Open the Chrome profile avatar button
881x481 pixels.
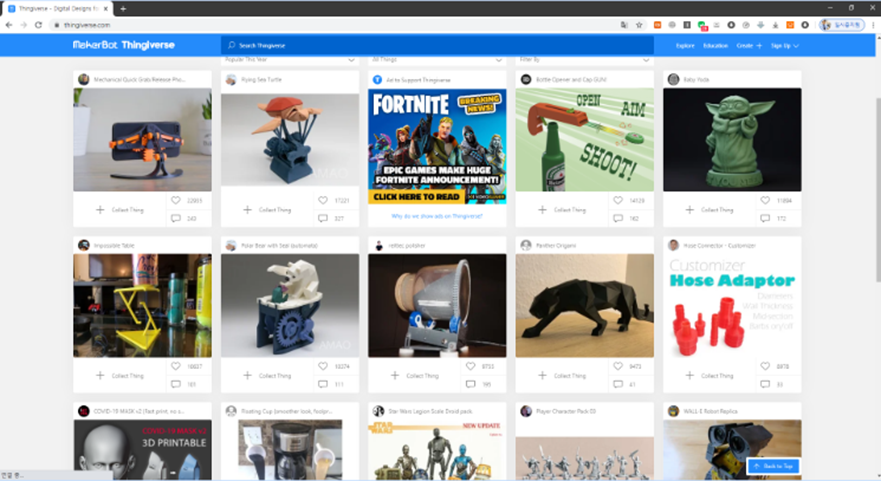[x=842, y=25]
